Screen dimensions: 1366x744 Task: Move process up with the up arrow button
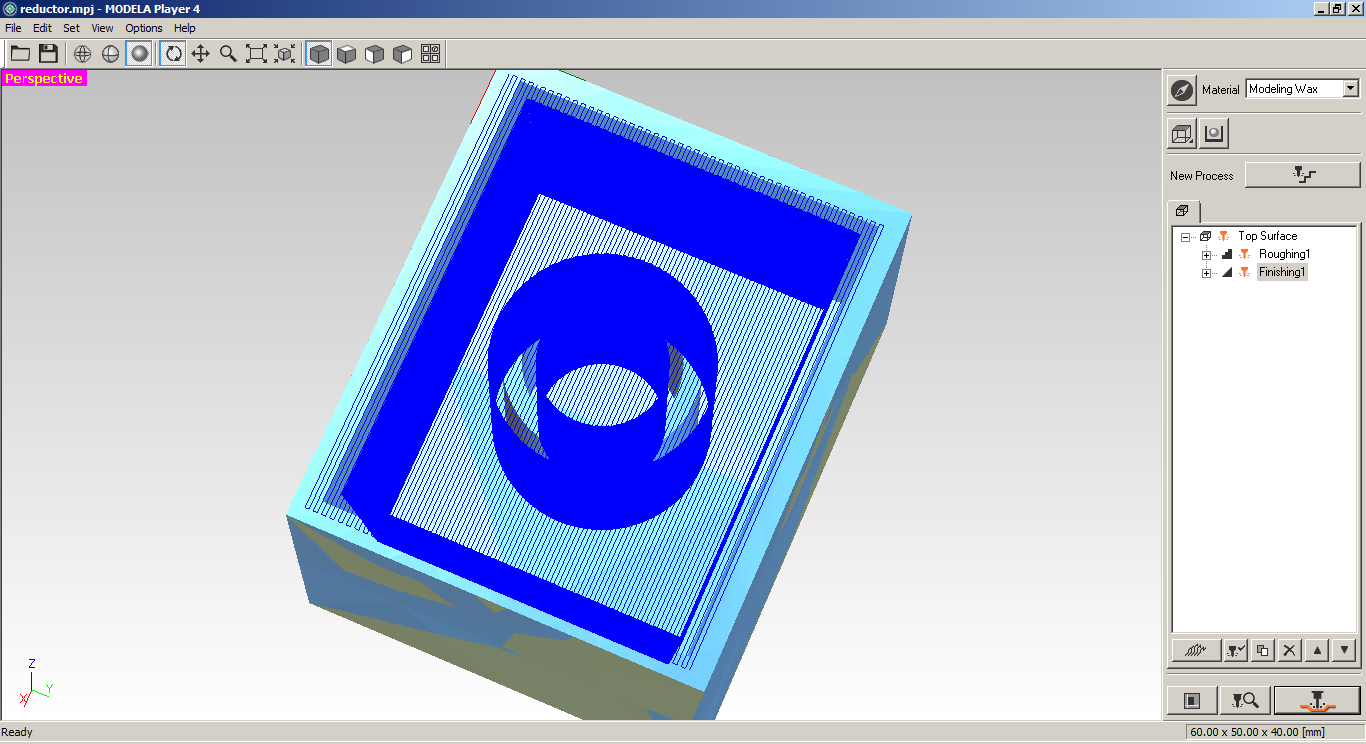(x=1317, y=651)
